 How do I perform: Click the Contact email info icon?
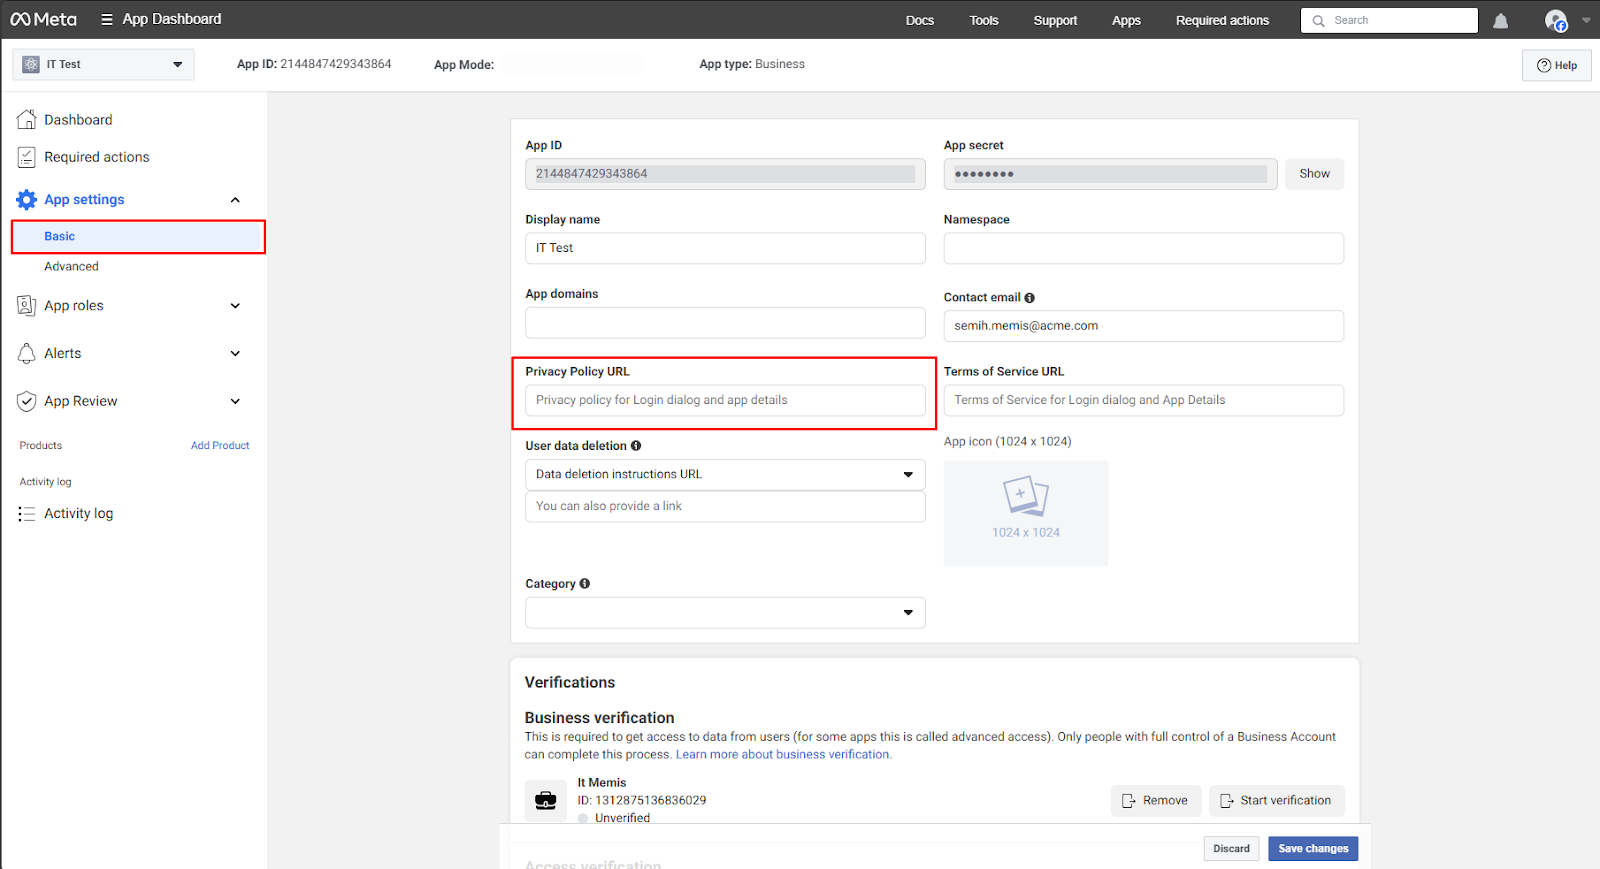[1029, 298]
